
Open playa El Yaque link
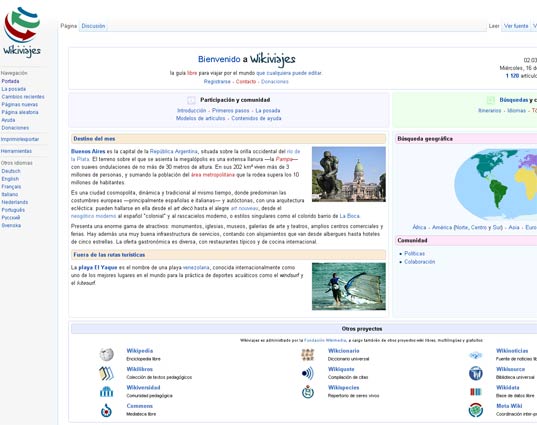click(x=98, y=267)
